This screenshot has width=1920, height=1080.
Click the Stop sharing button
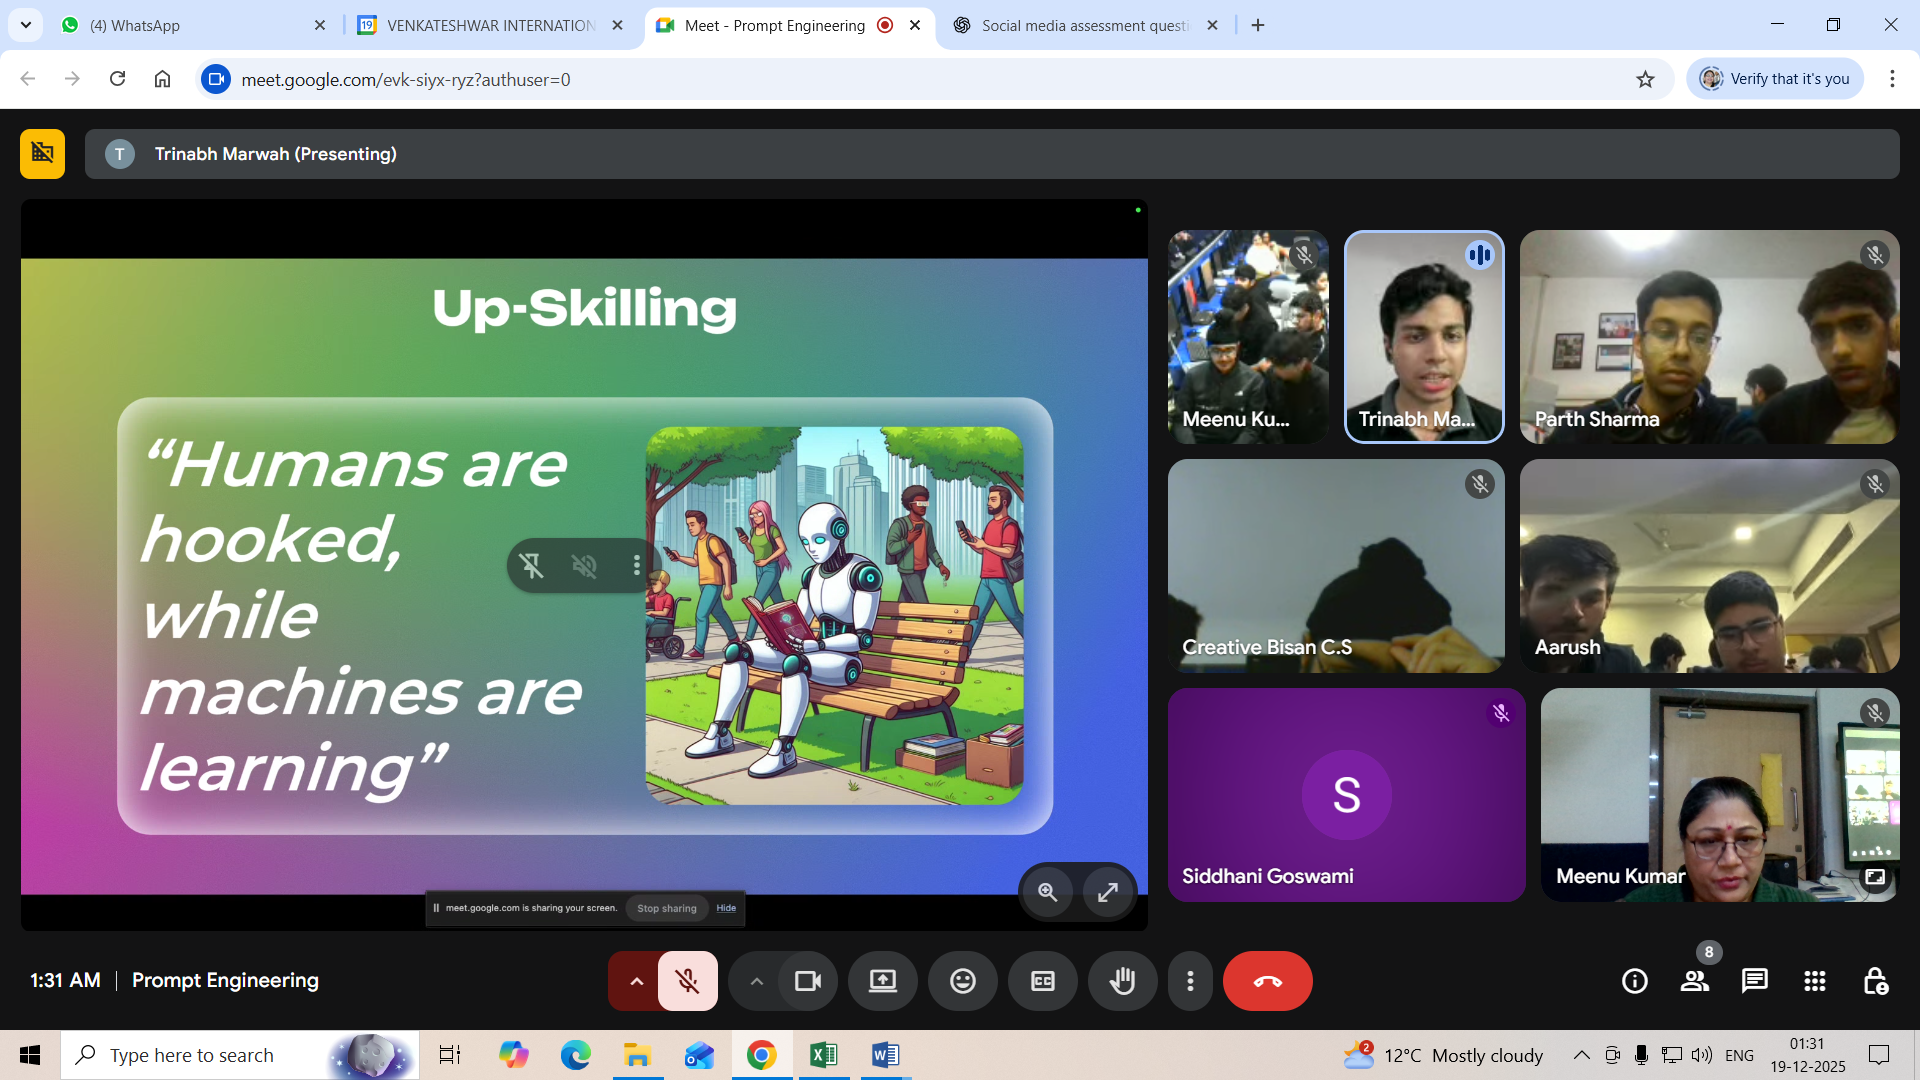click(666, 908)
